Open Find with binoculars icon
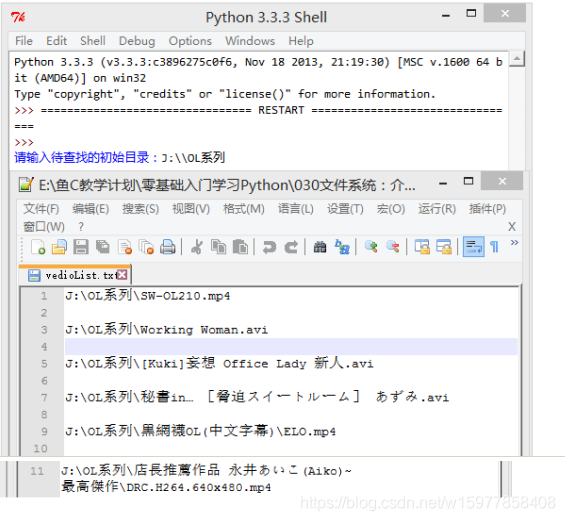565x521 pixels. pyautogui.click(x=320, y=247)
